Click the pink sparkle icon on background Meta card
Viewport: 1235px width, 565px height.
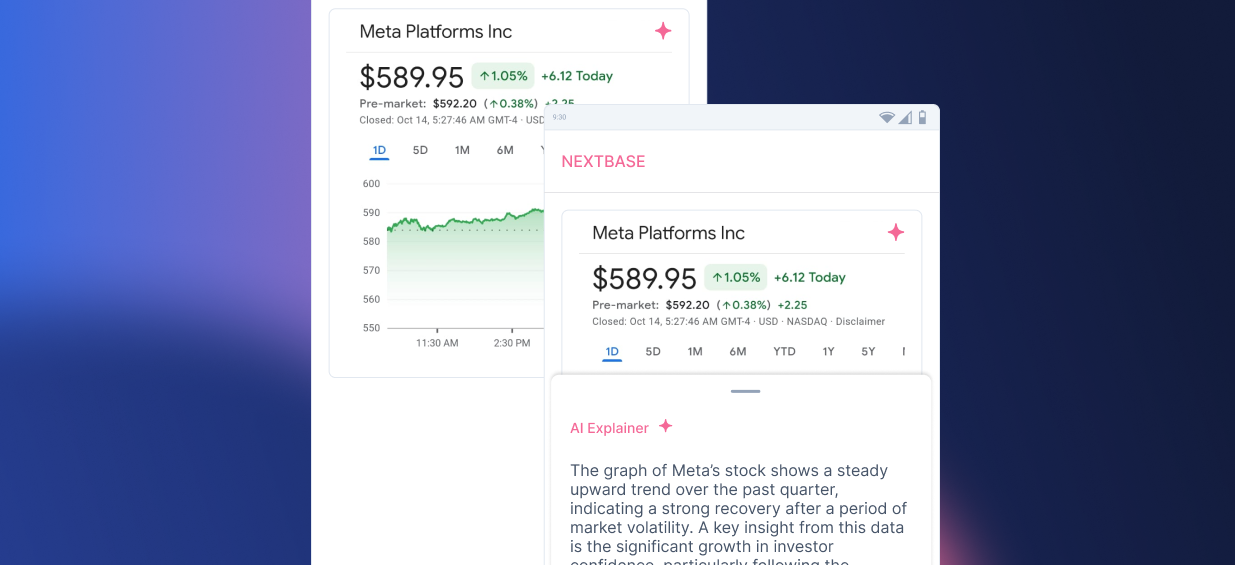pyautogui.click(x=663, y=31)
